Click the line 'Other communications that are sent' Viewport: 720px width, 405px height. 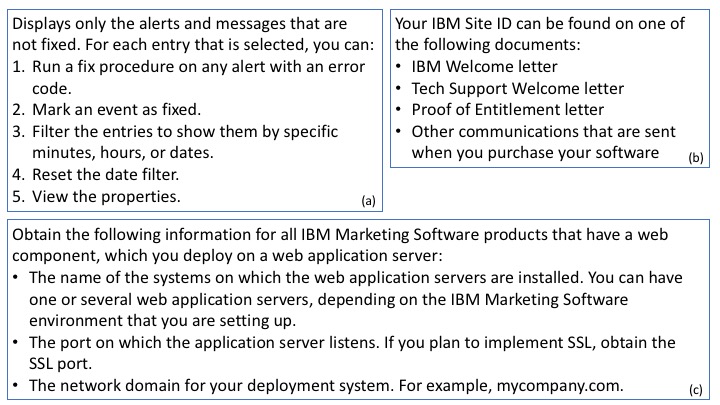543,132
